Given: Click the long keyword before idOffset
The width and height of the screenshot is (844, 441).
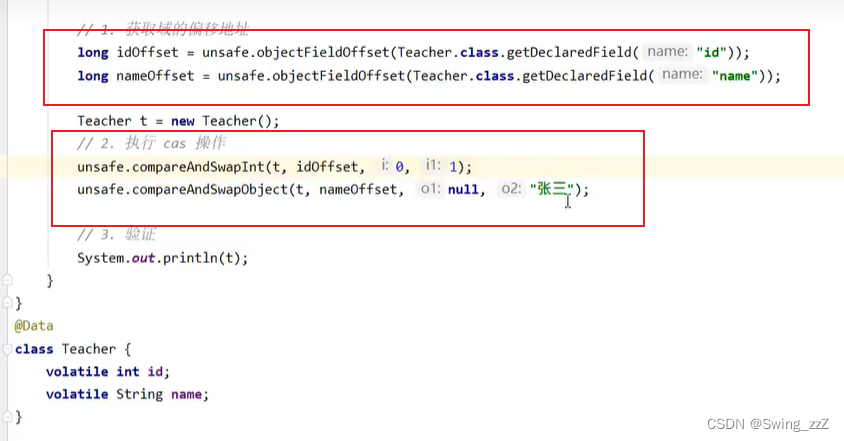Looking at the screenshot, I should [x=93, y=52].
